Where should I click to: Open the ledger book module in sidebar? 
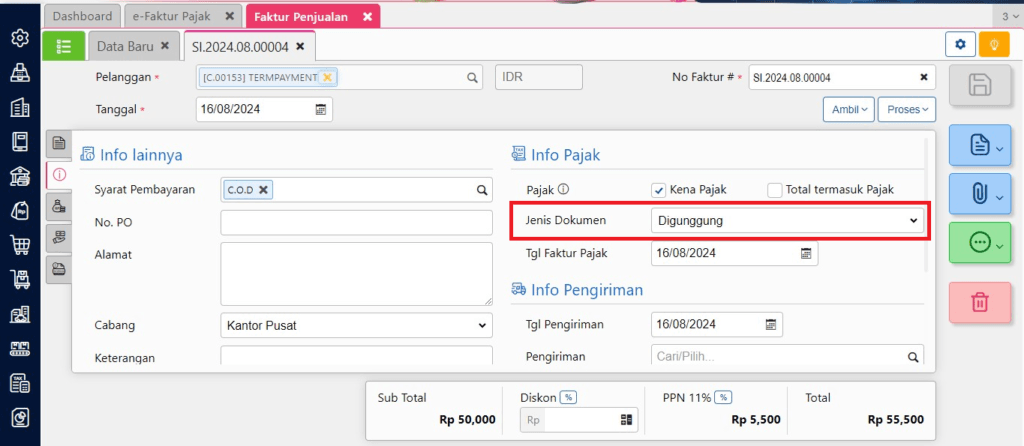point(20,142)
